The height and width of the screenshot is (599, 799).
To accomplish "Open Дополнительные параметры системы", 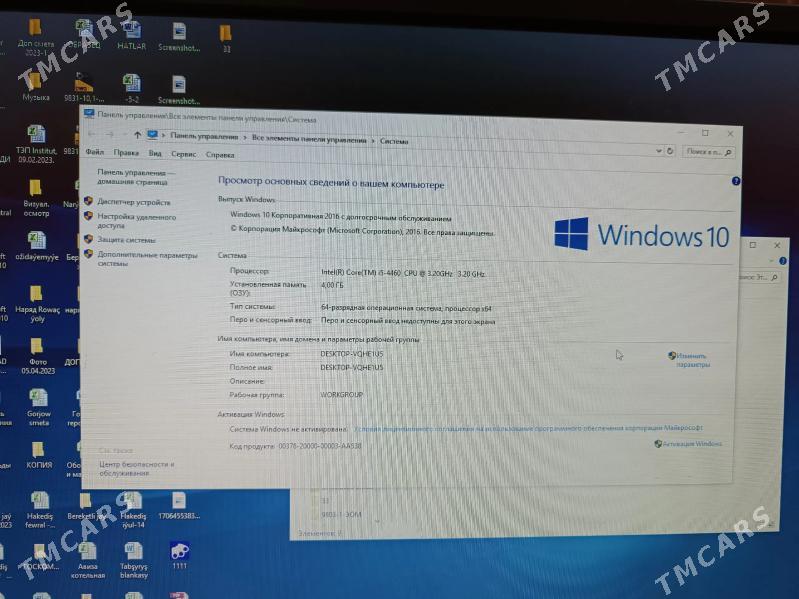I will point(146,259).
